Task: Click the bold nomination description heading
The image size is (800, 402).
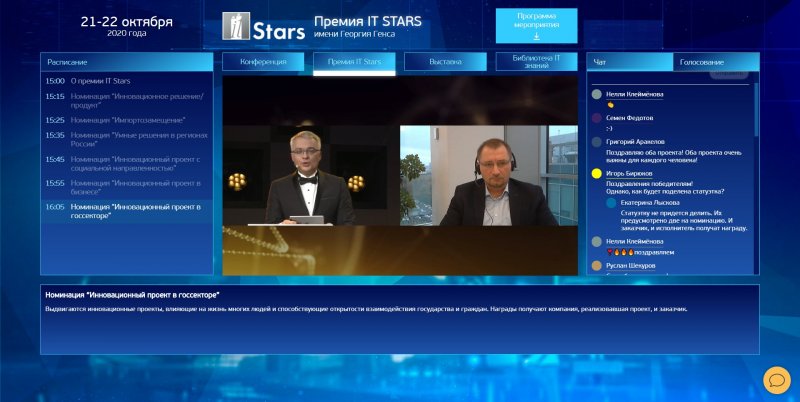Action: (x=132, y=295)
